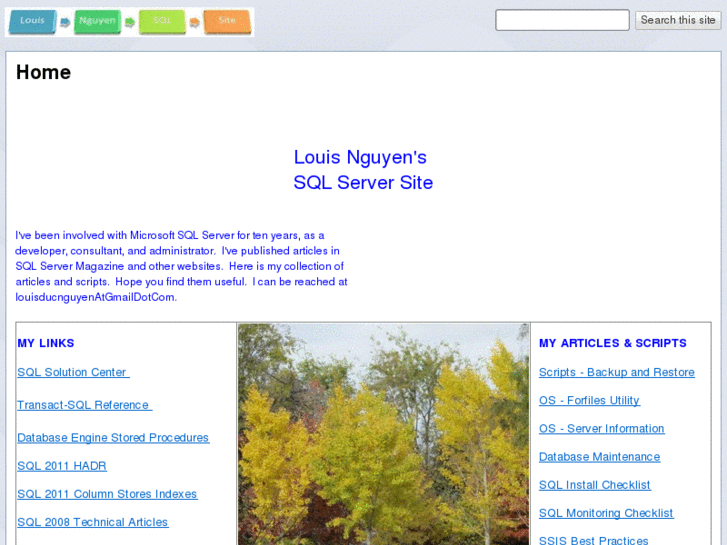Open Scripts - Backup and Restore link

click(x=617, y=372)
